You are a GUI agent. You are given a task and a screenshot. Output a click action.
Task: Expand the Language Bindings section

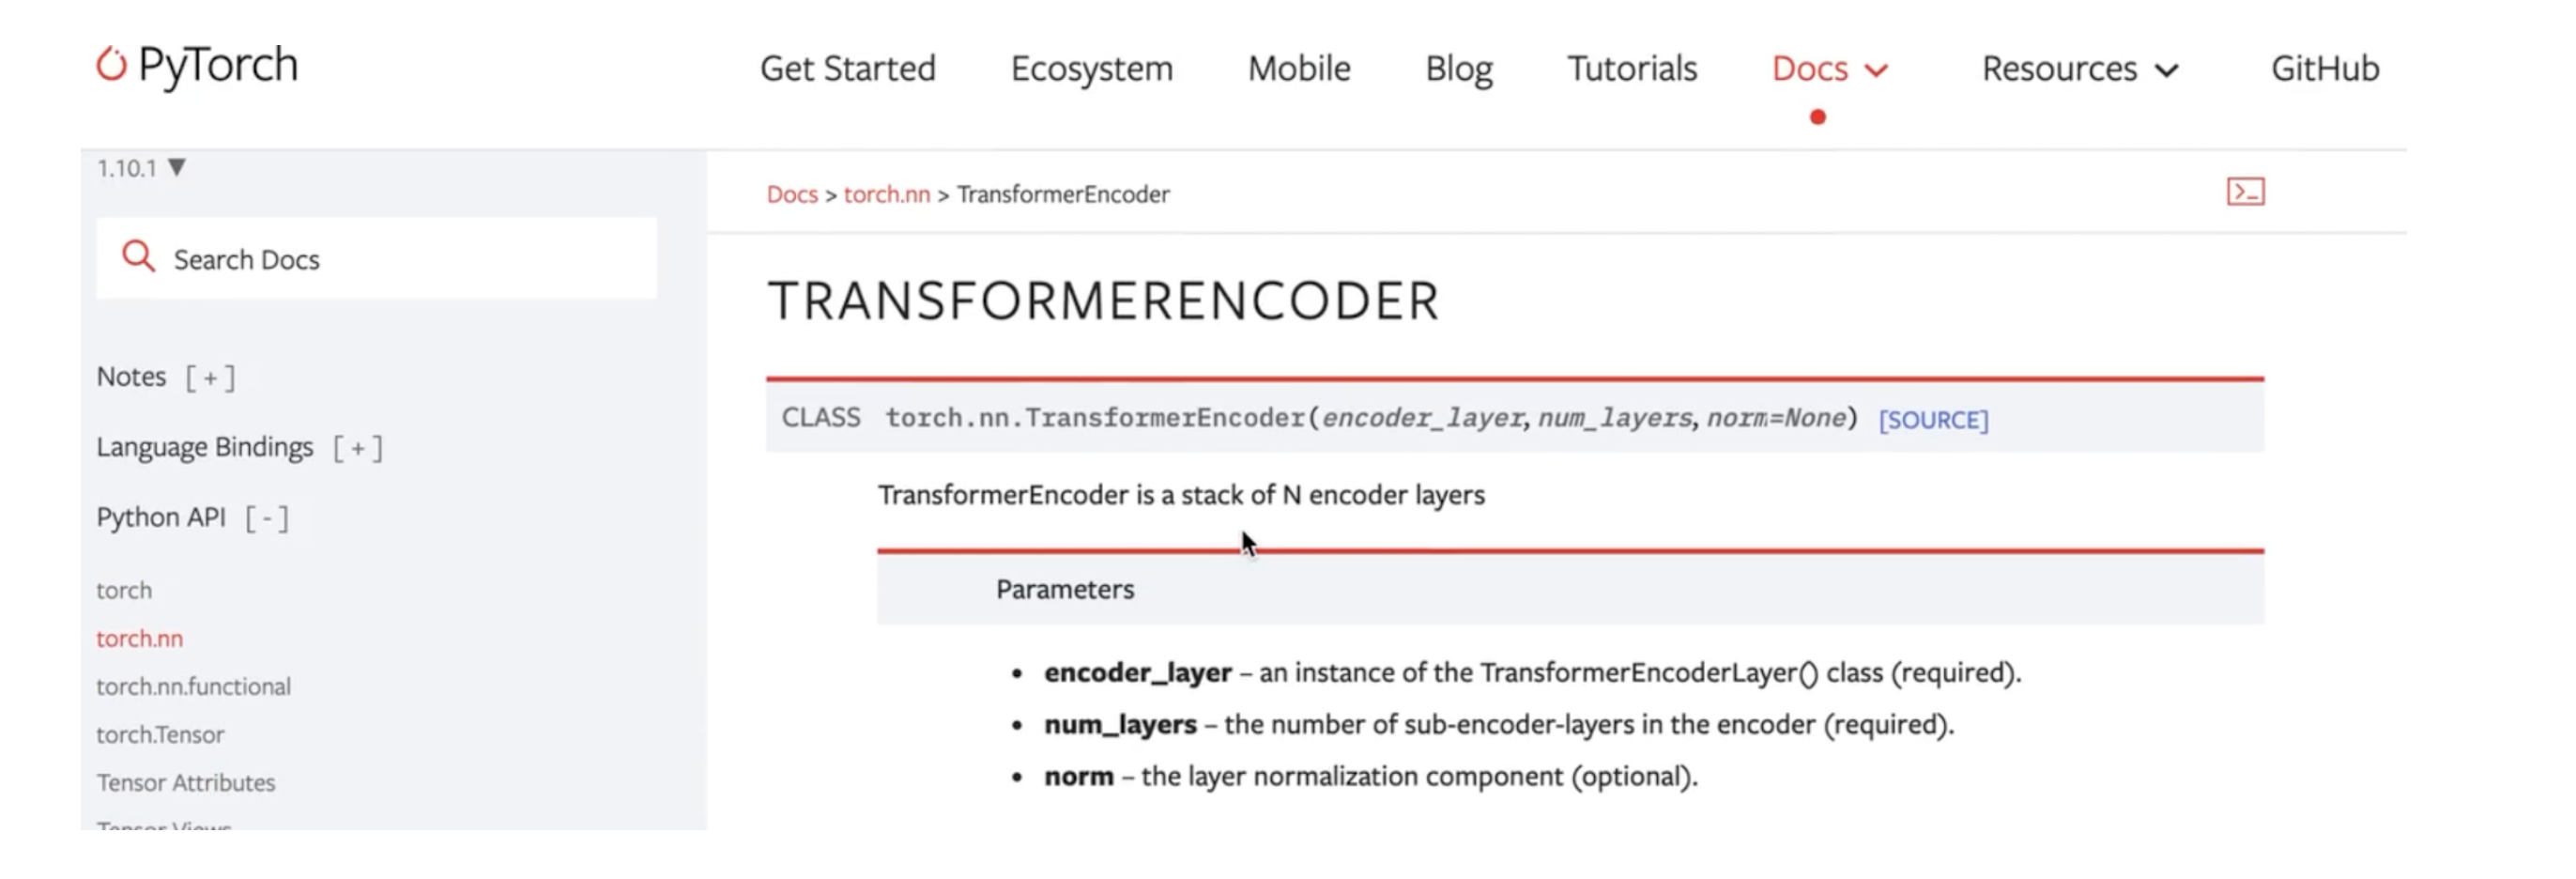pos(358,448)
